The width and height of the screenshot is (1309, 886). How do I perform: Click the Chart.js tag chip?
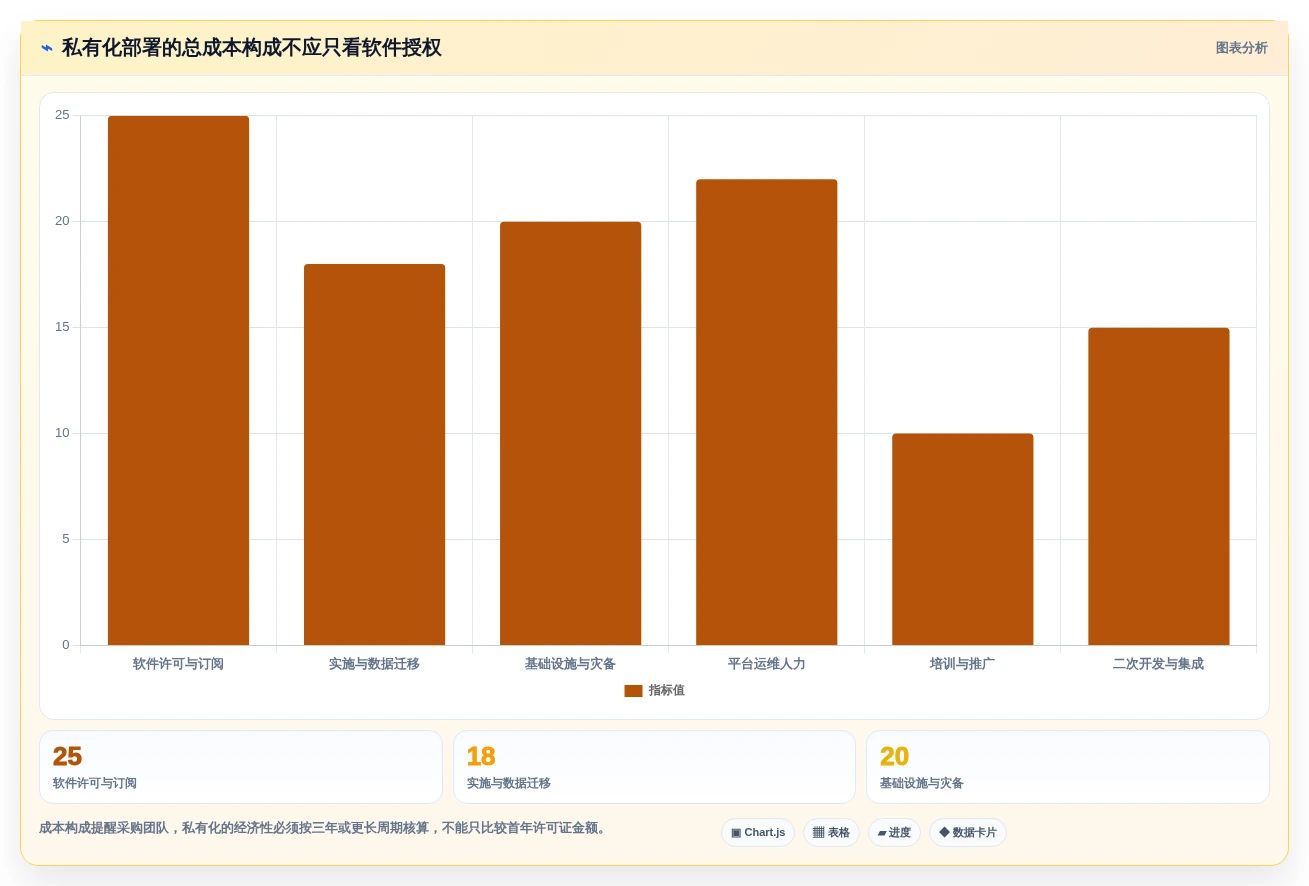(x=758, y=833)
